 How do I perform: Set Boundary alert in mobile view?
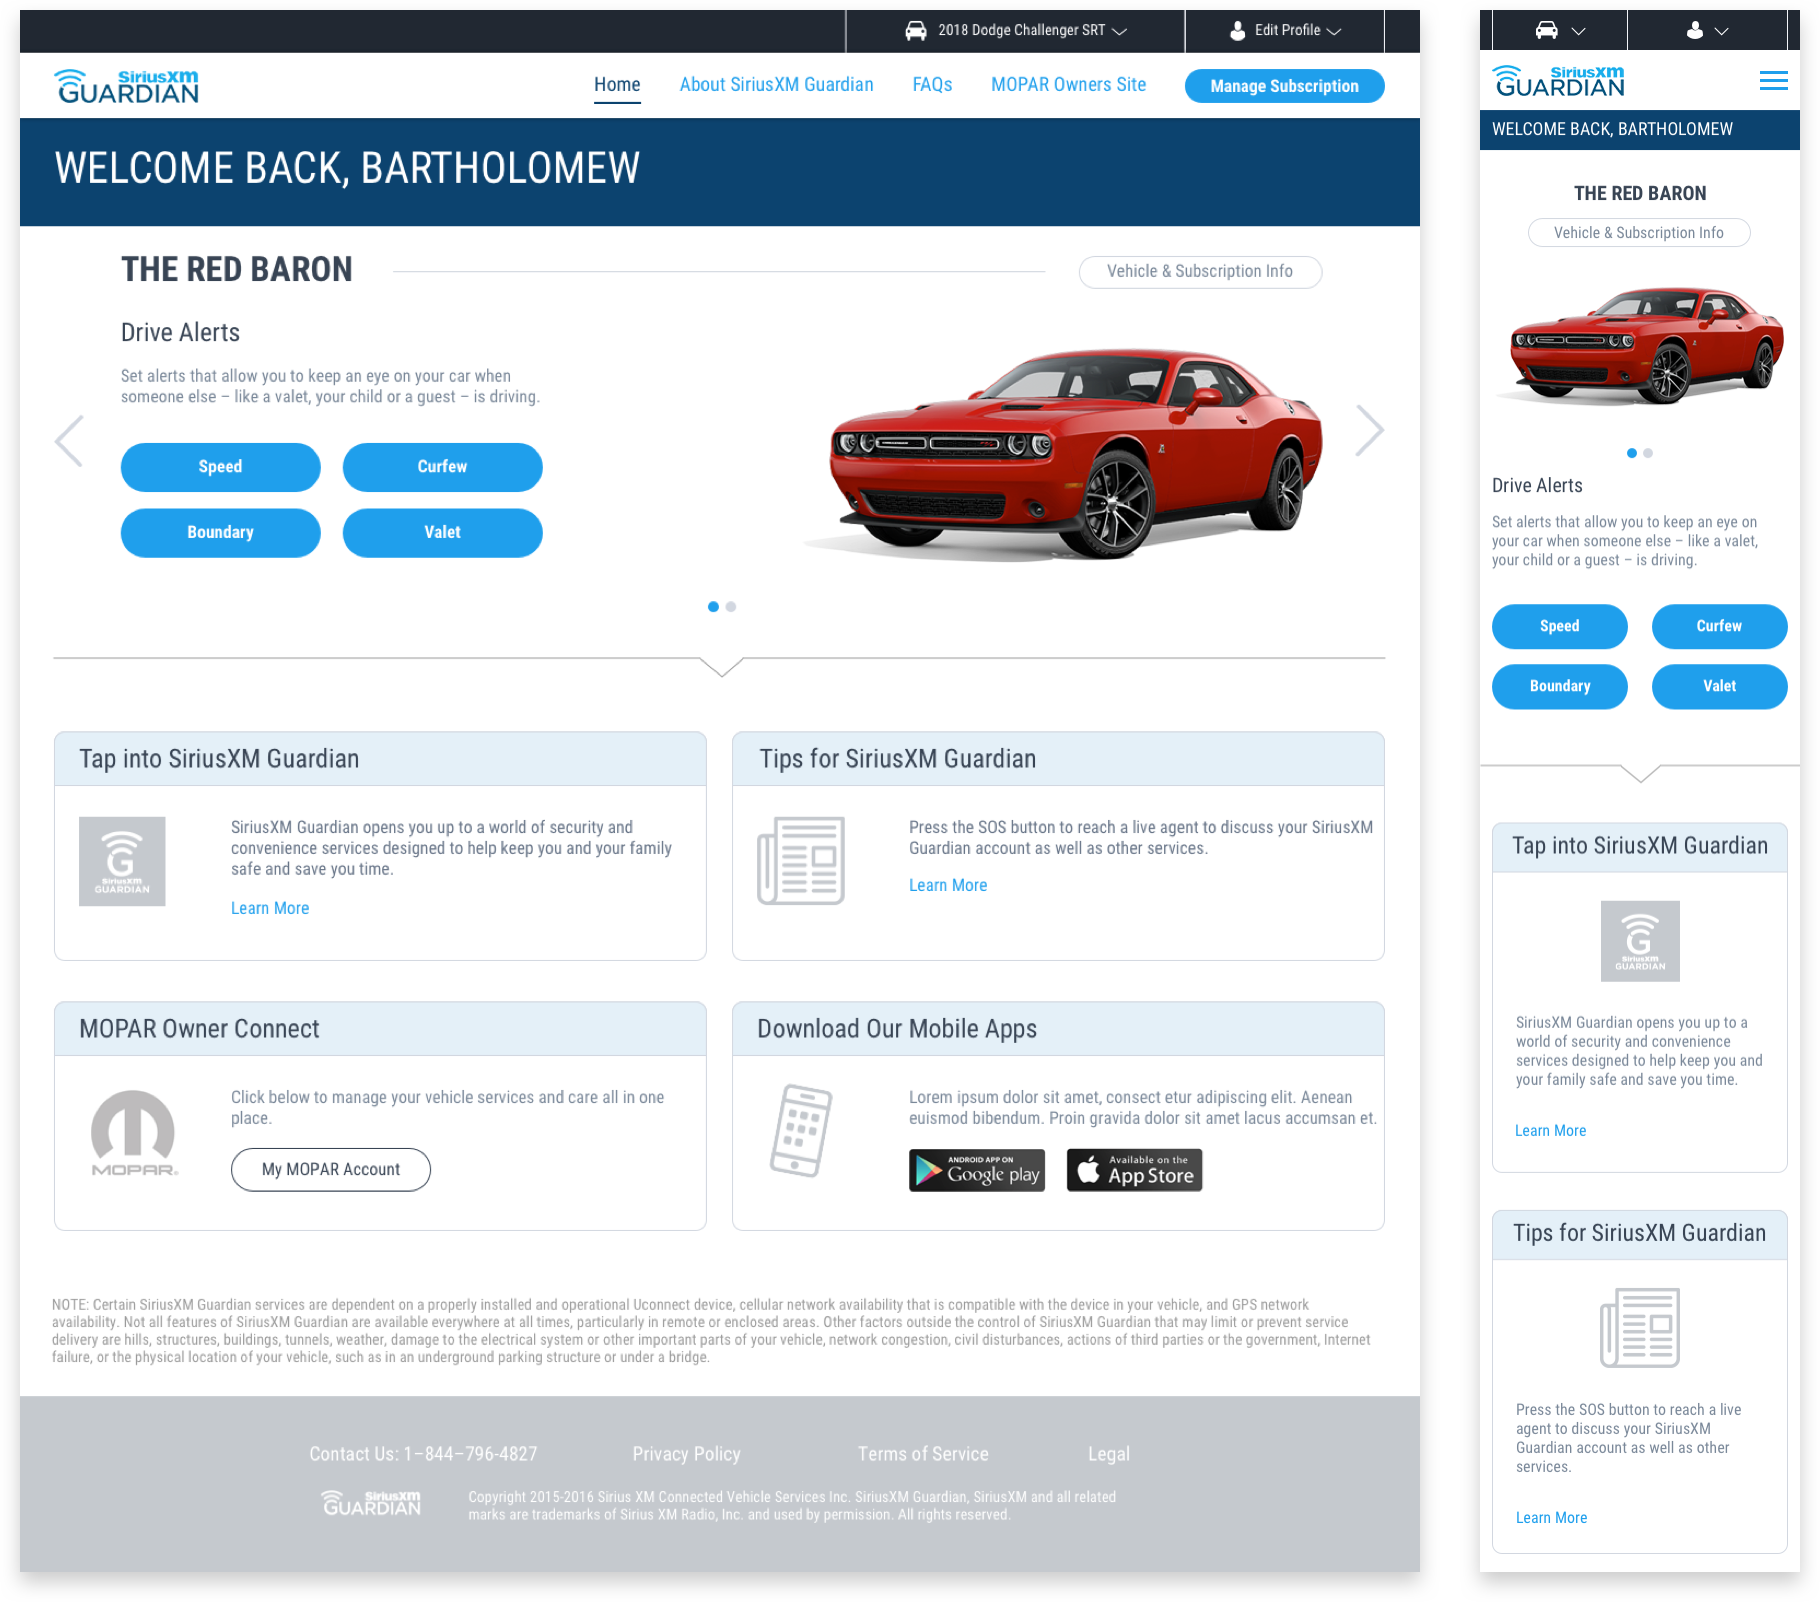(x=1560, y=687)
